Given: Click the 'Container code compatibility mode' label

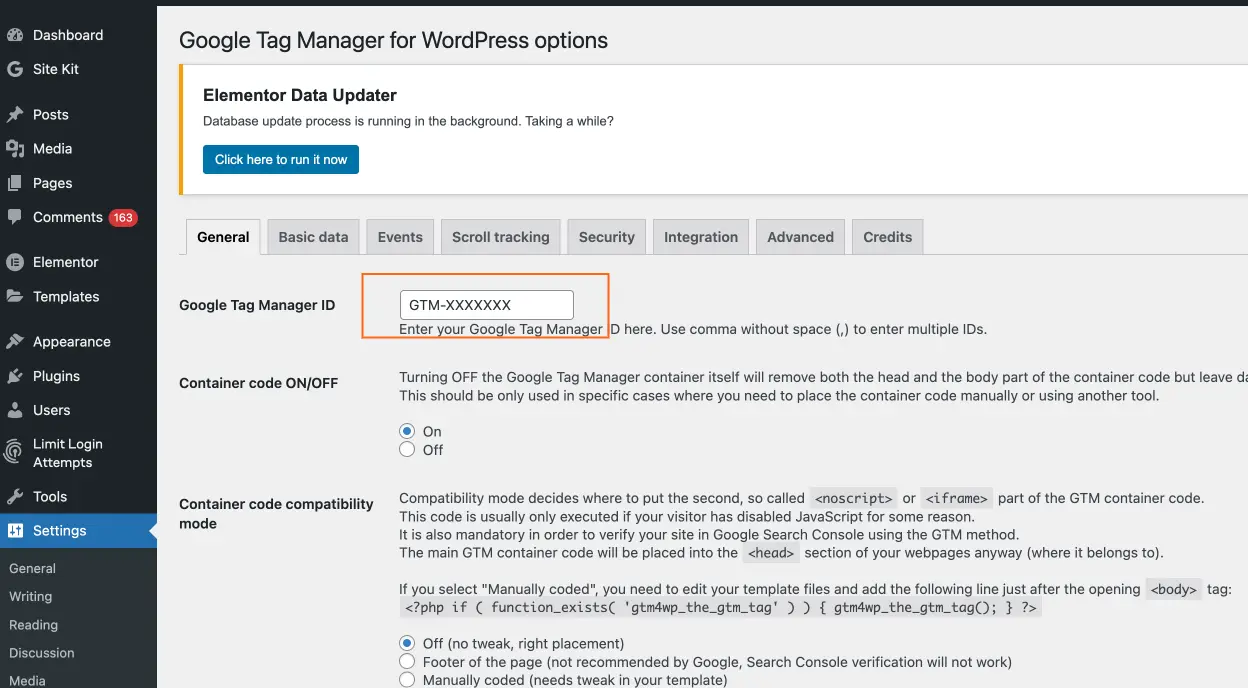Looking at the screenshot, I should pyautogui.click(x=276, y=513).
